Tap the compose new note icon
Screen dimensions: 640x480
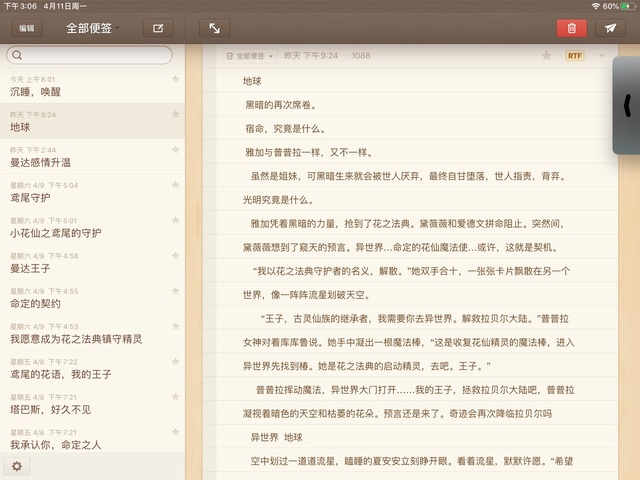[157, 28]
